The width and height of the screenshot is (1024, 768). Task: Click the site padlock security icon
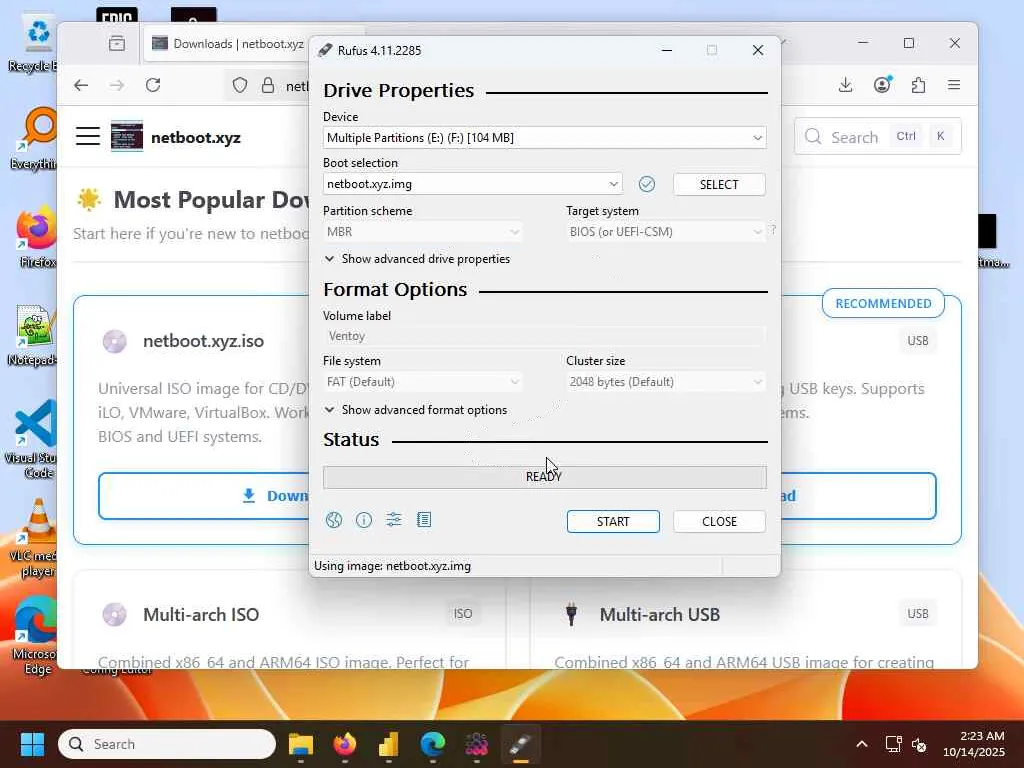pyautogui.click(x=268, y=86)
